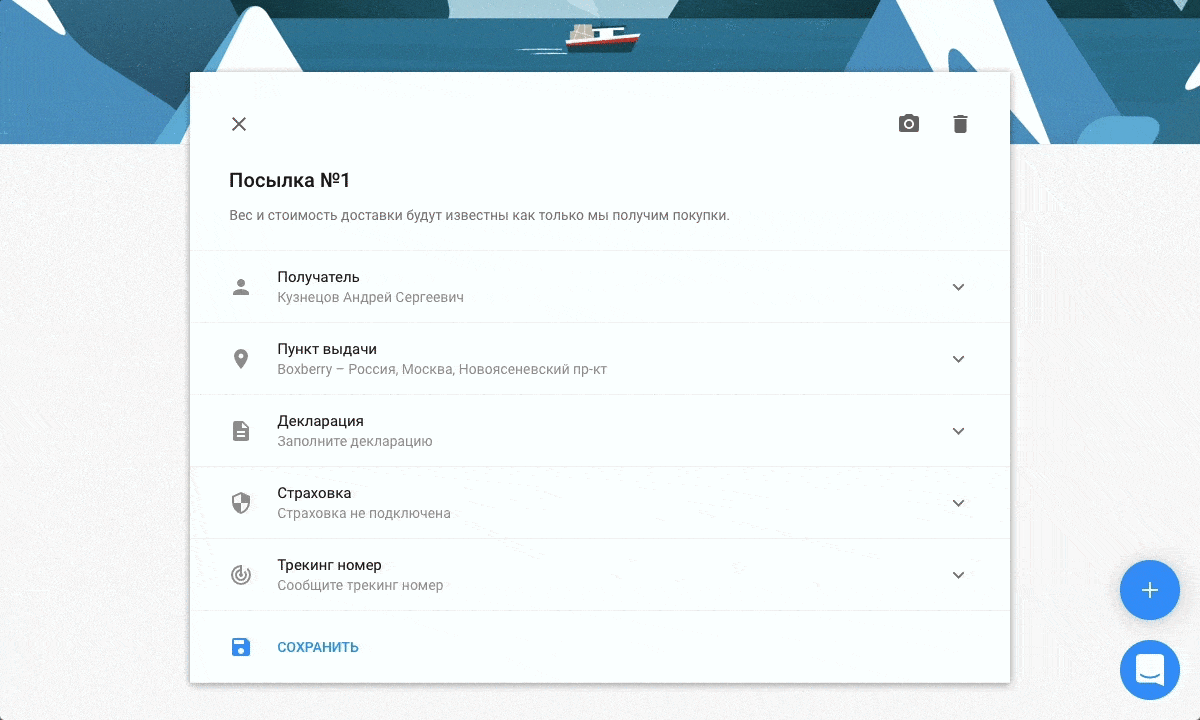Viewport: 1200px width, 720px height.
Task: Click the radar icon beside Трекинг номер
Action: click(x=241, y=575)
